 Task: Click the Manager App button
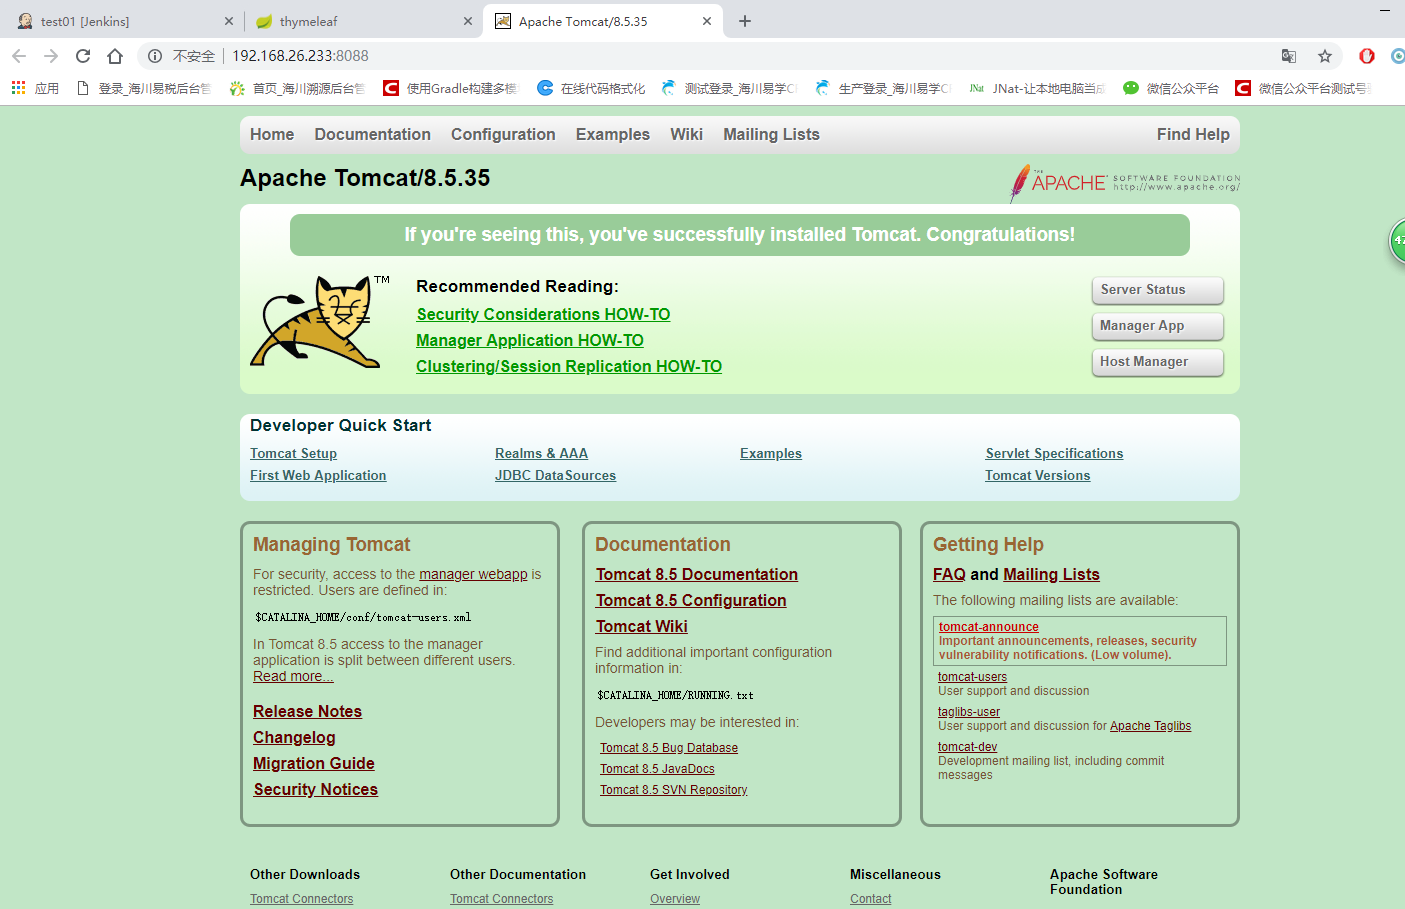pyautogui.click(x=1158, y=326)
